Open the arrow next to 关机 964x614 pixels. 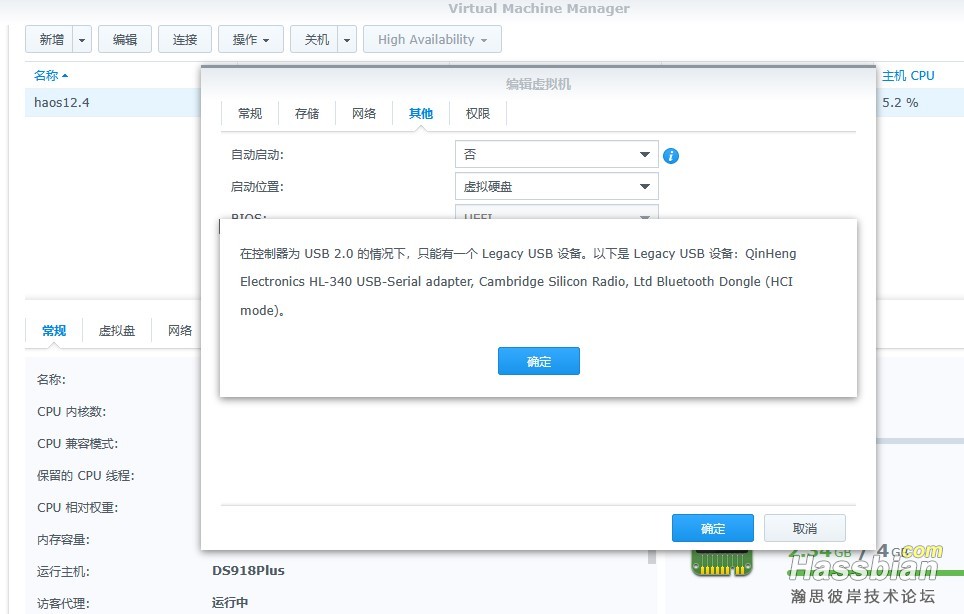pyautogui.click(x=347, y=40)
